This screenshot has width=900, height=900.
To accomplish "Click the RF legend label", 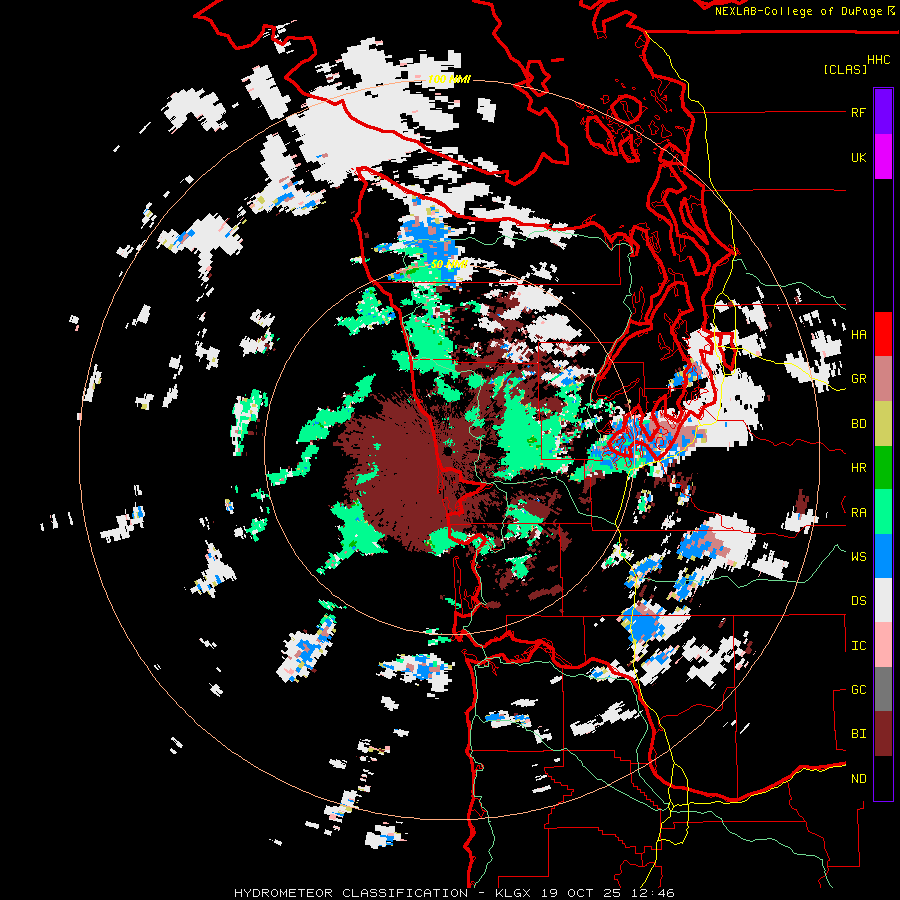I will 858,112.
